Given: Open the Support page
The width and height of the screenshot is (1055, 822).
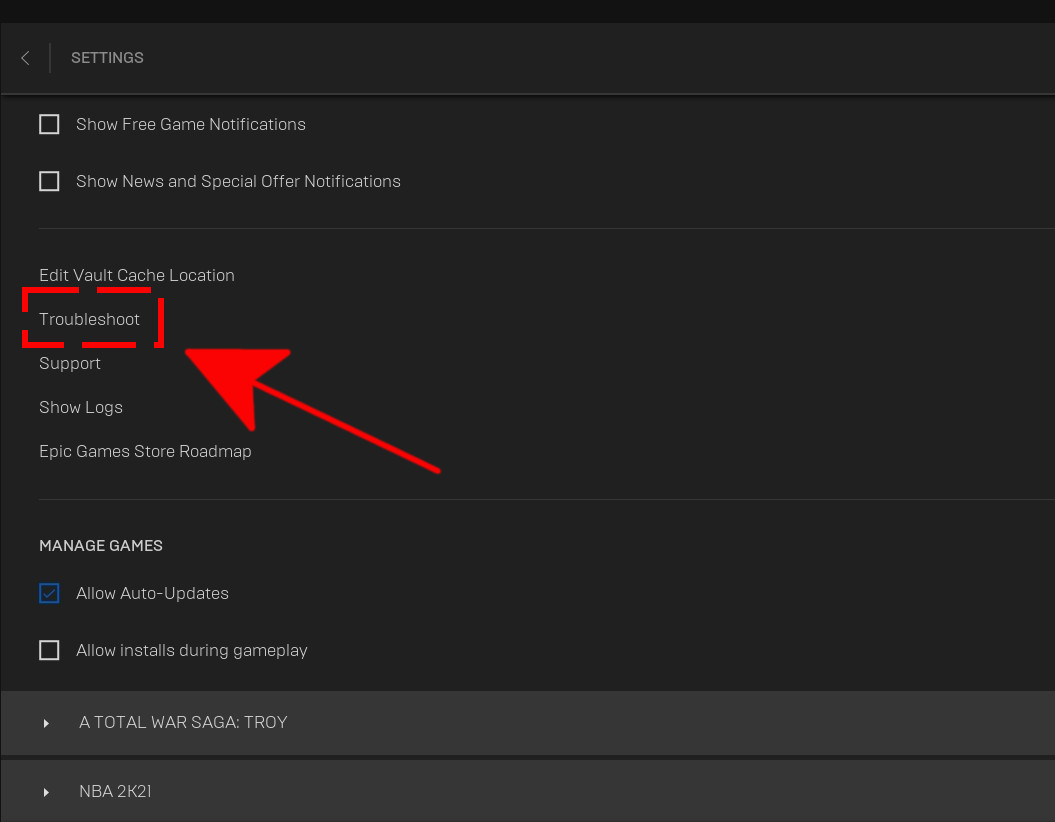Looking at the screenshot, I should point(69,363).
